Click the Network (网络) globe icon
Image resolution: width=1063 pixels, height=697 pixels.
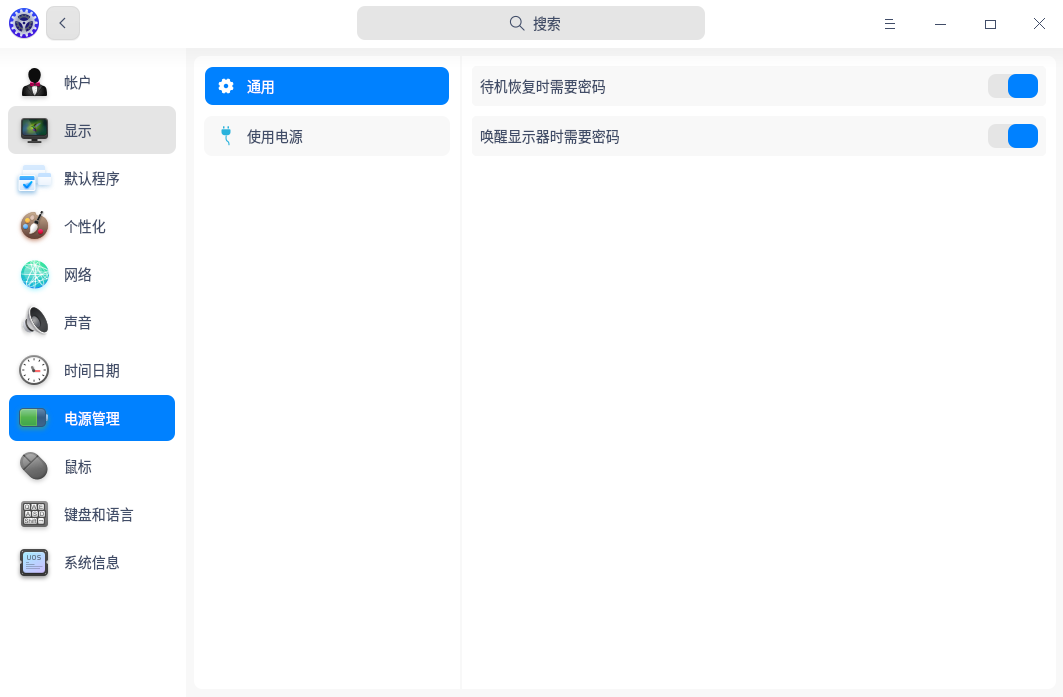point(34,275)
